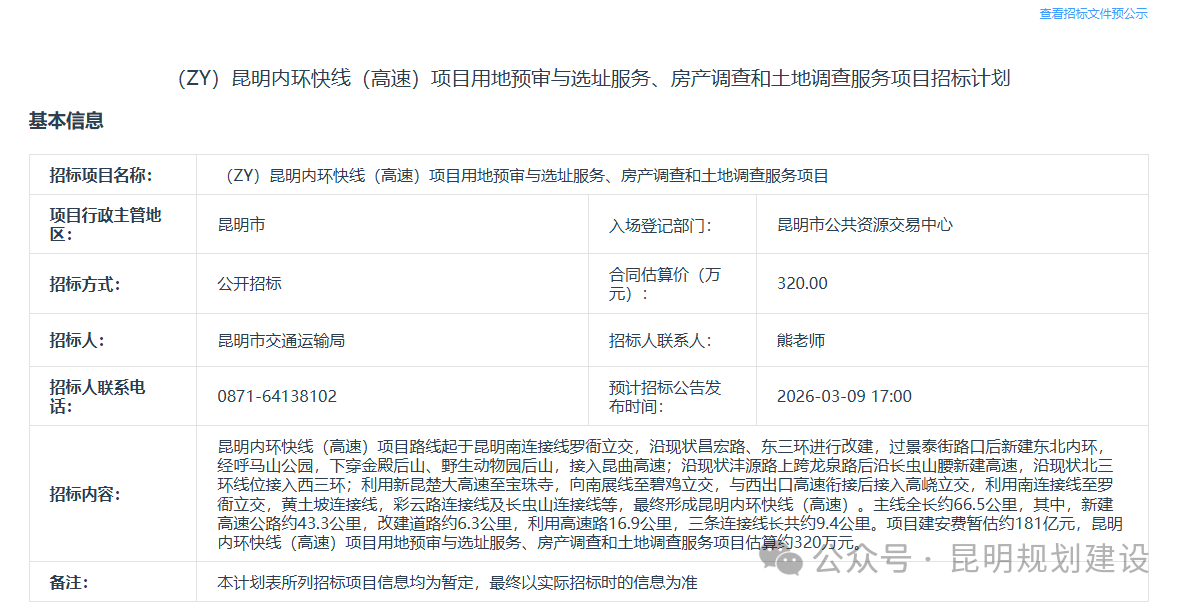Image resolution: width=1188 pixels, height=606 pixels.
Task: Click the 招标内容 description paragraph
Action: click(670, 494)
